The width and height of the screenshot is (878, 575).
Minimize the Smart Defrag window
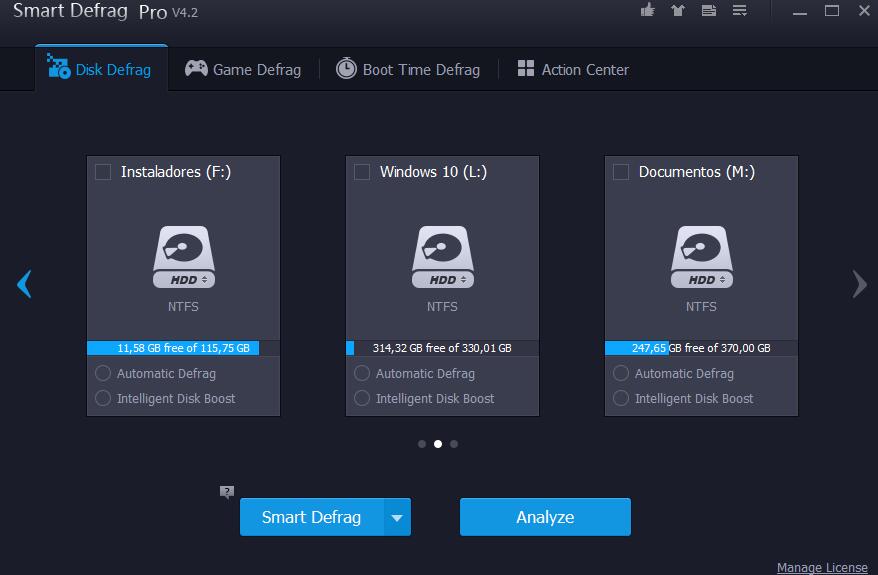point(800,11)
